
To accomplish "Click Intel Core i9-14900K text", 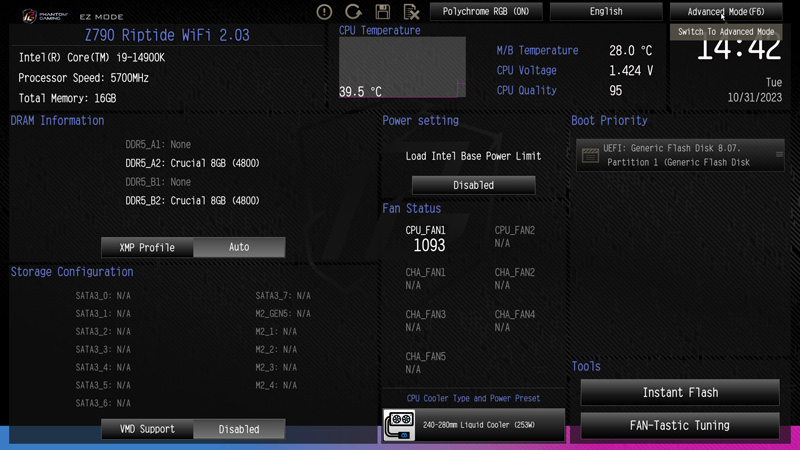I will (x=92, y=58).
